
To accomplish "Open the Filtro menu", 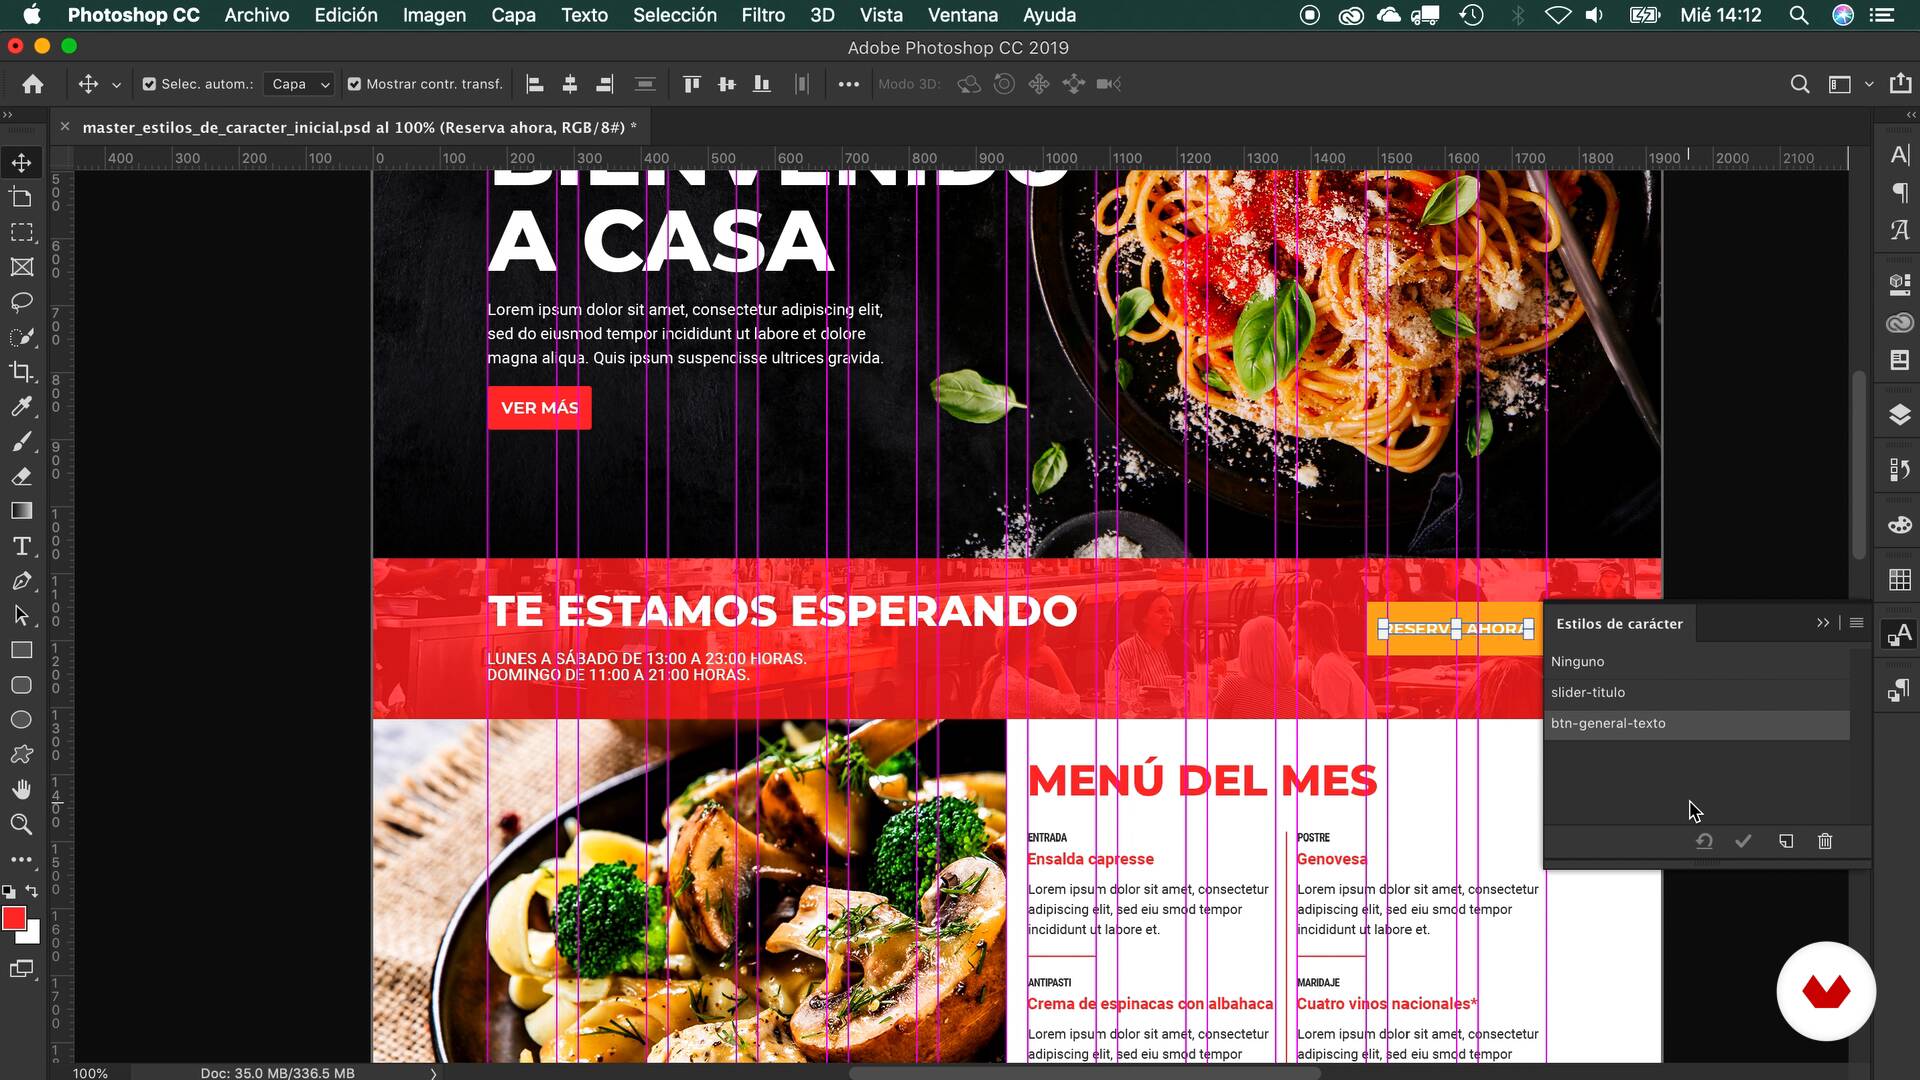I will point(763,15).
